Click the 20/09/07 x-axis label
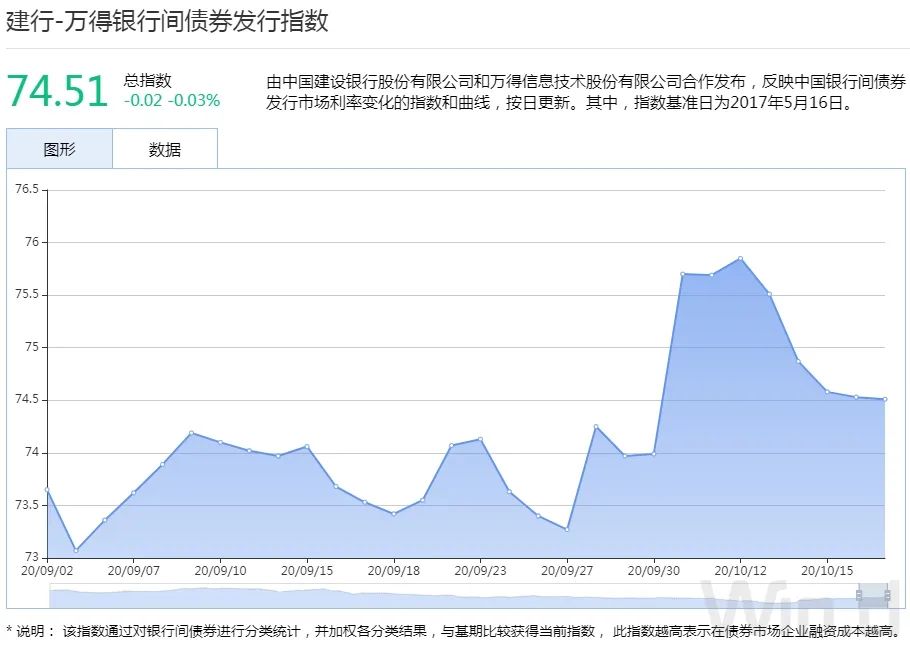The image size is (910, 646). [x=133, y=571]
